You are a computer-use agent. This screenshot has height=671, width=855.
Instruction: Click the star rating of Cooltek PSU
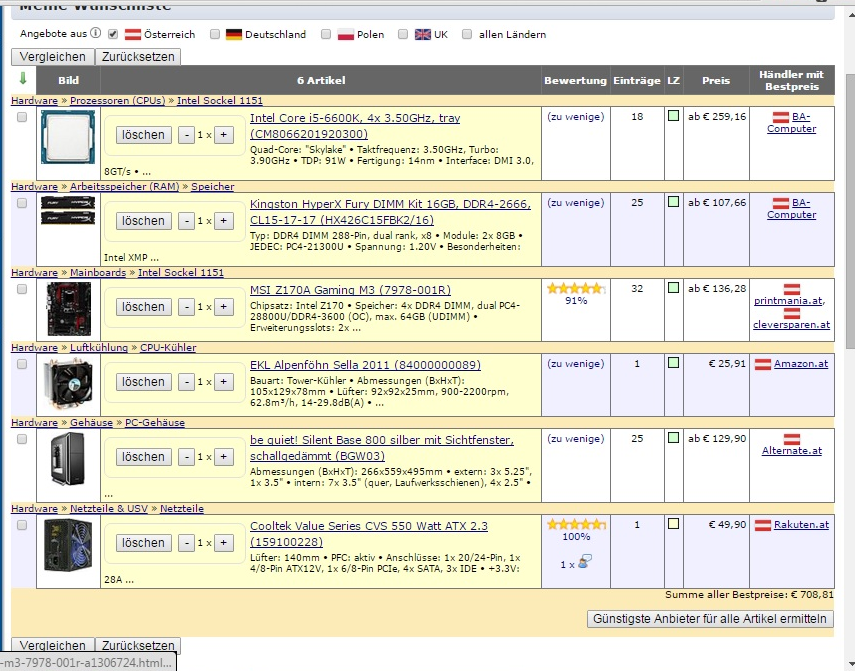576,524
